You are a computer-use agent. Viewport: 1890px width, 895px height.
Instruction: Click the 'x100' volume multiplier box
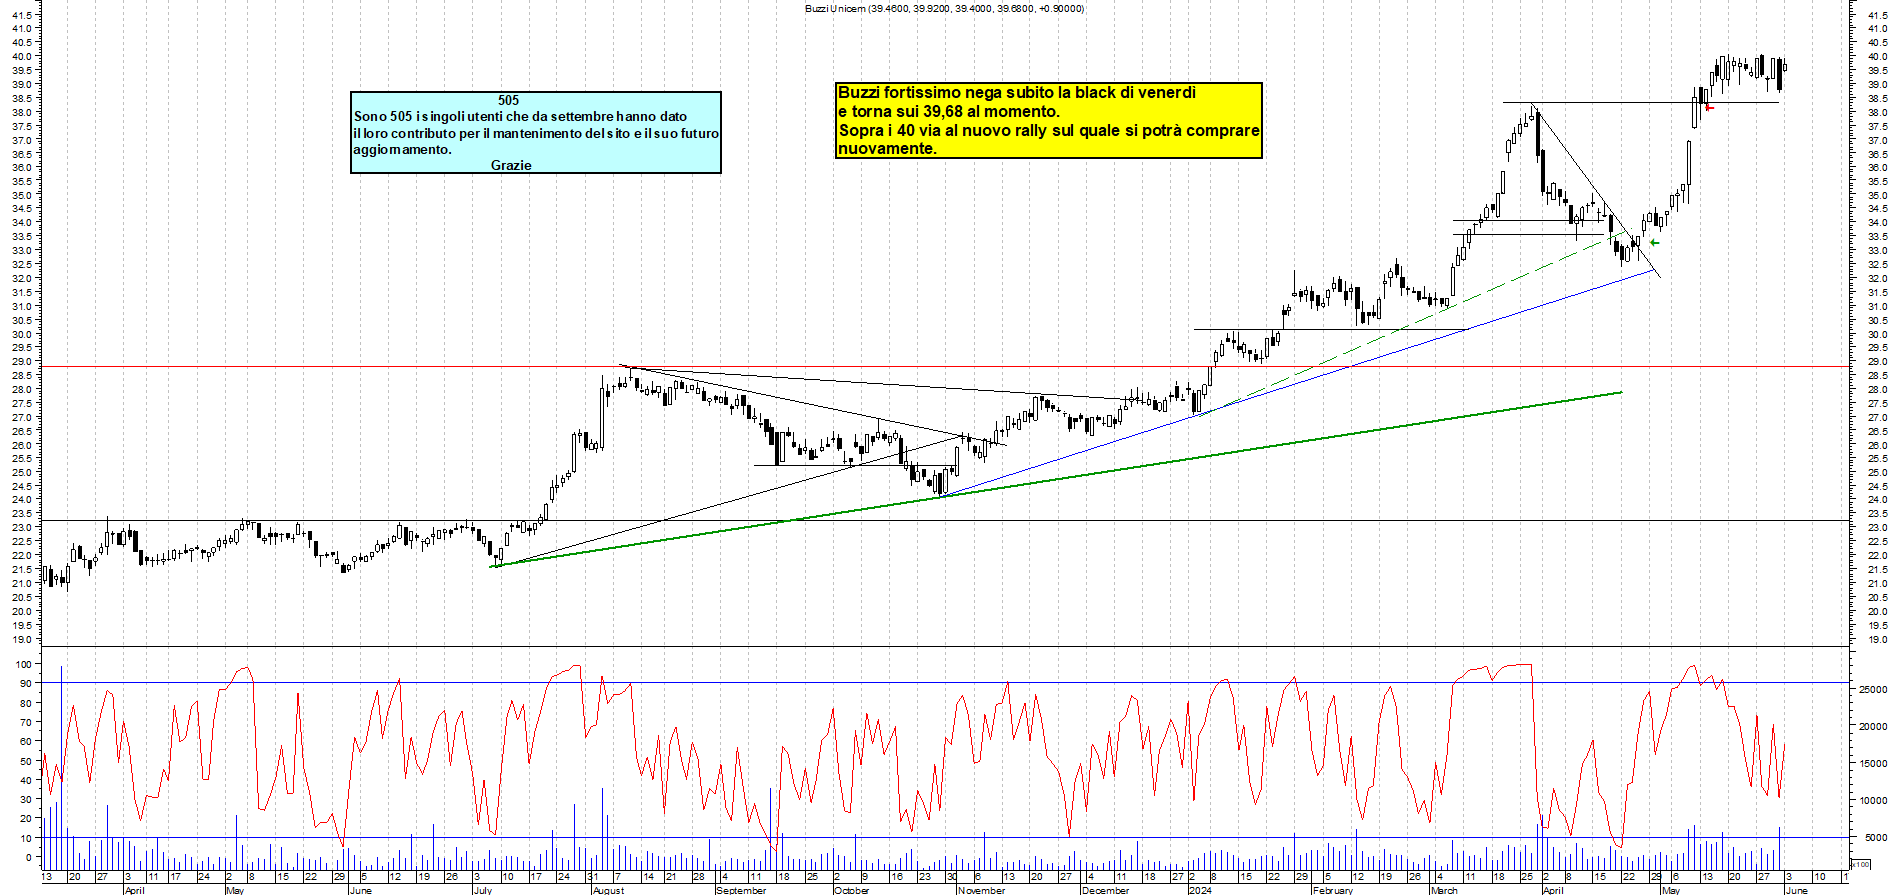[1860, 864]
